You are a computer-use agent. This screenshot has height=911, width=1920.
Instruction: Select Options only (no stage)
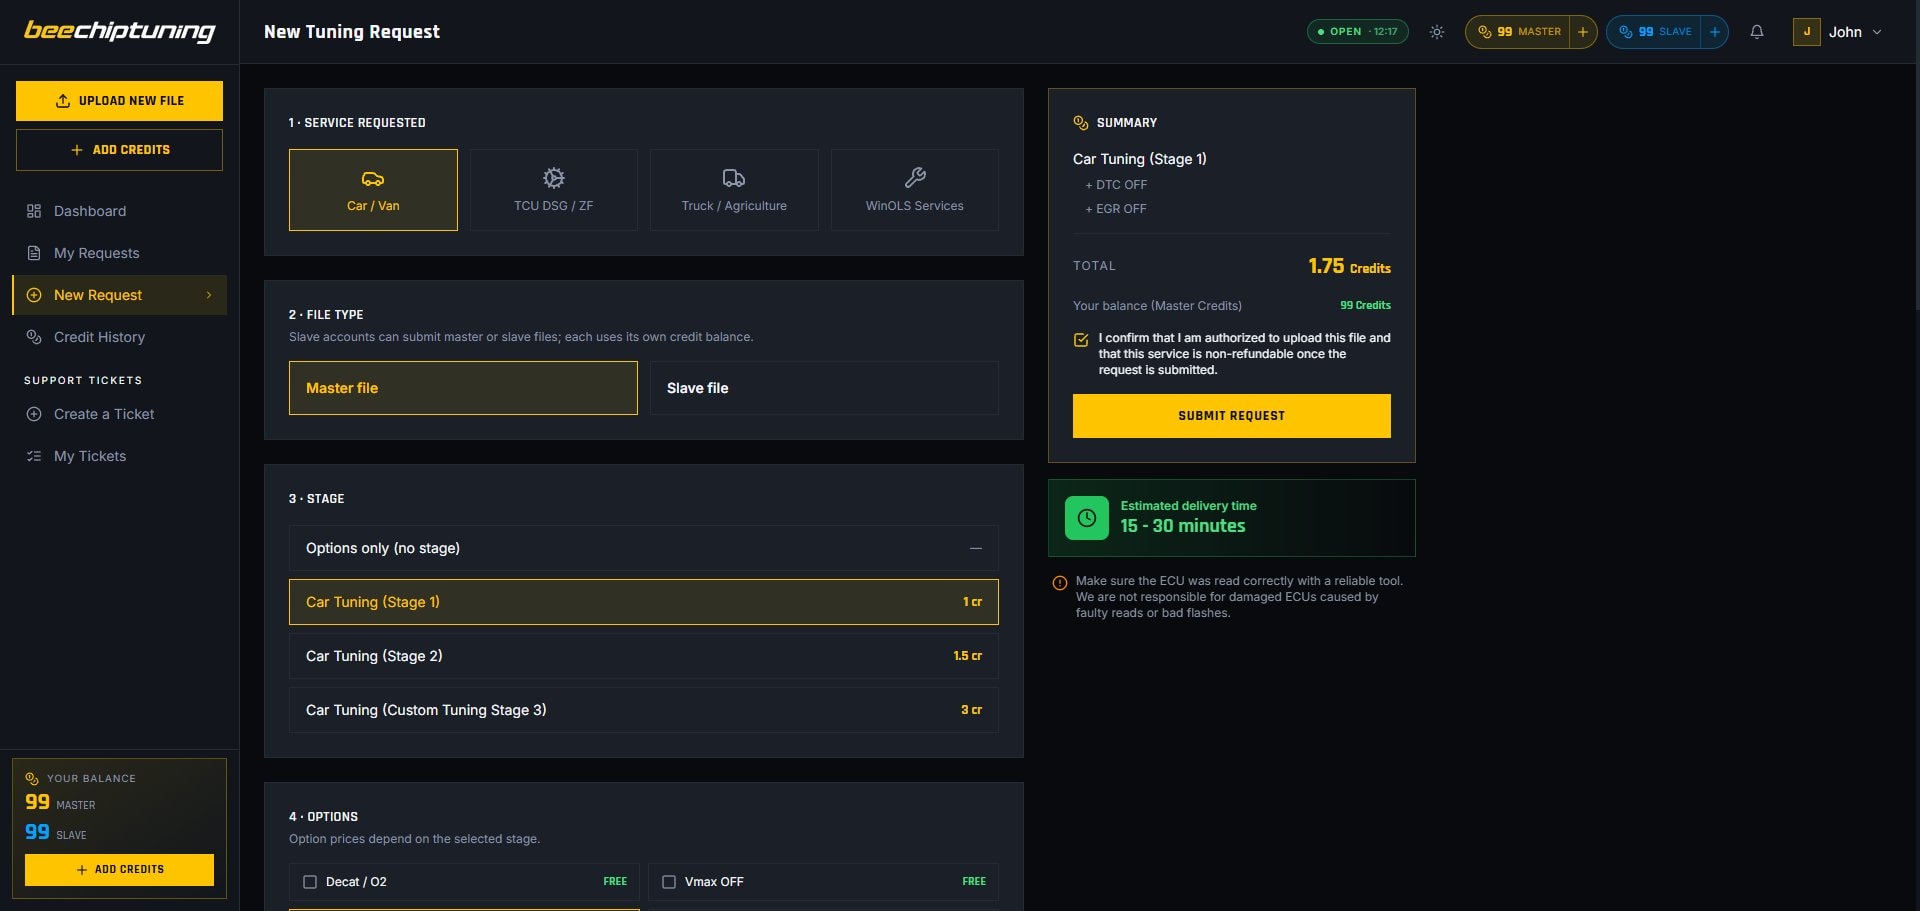(x=644, y=548)
